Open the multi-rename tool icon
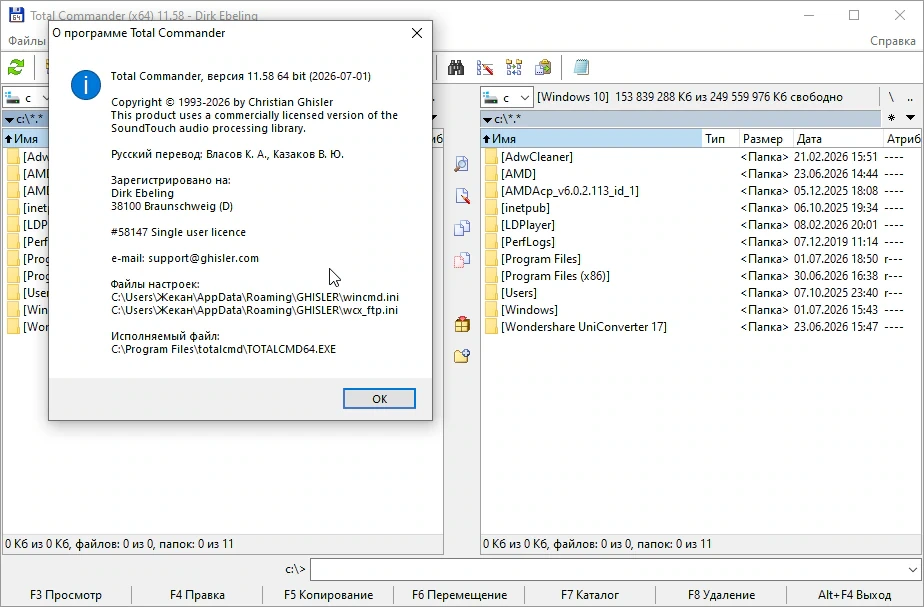 (485, 68)
